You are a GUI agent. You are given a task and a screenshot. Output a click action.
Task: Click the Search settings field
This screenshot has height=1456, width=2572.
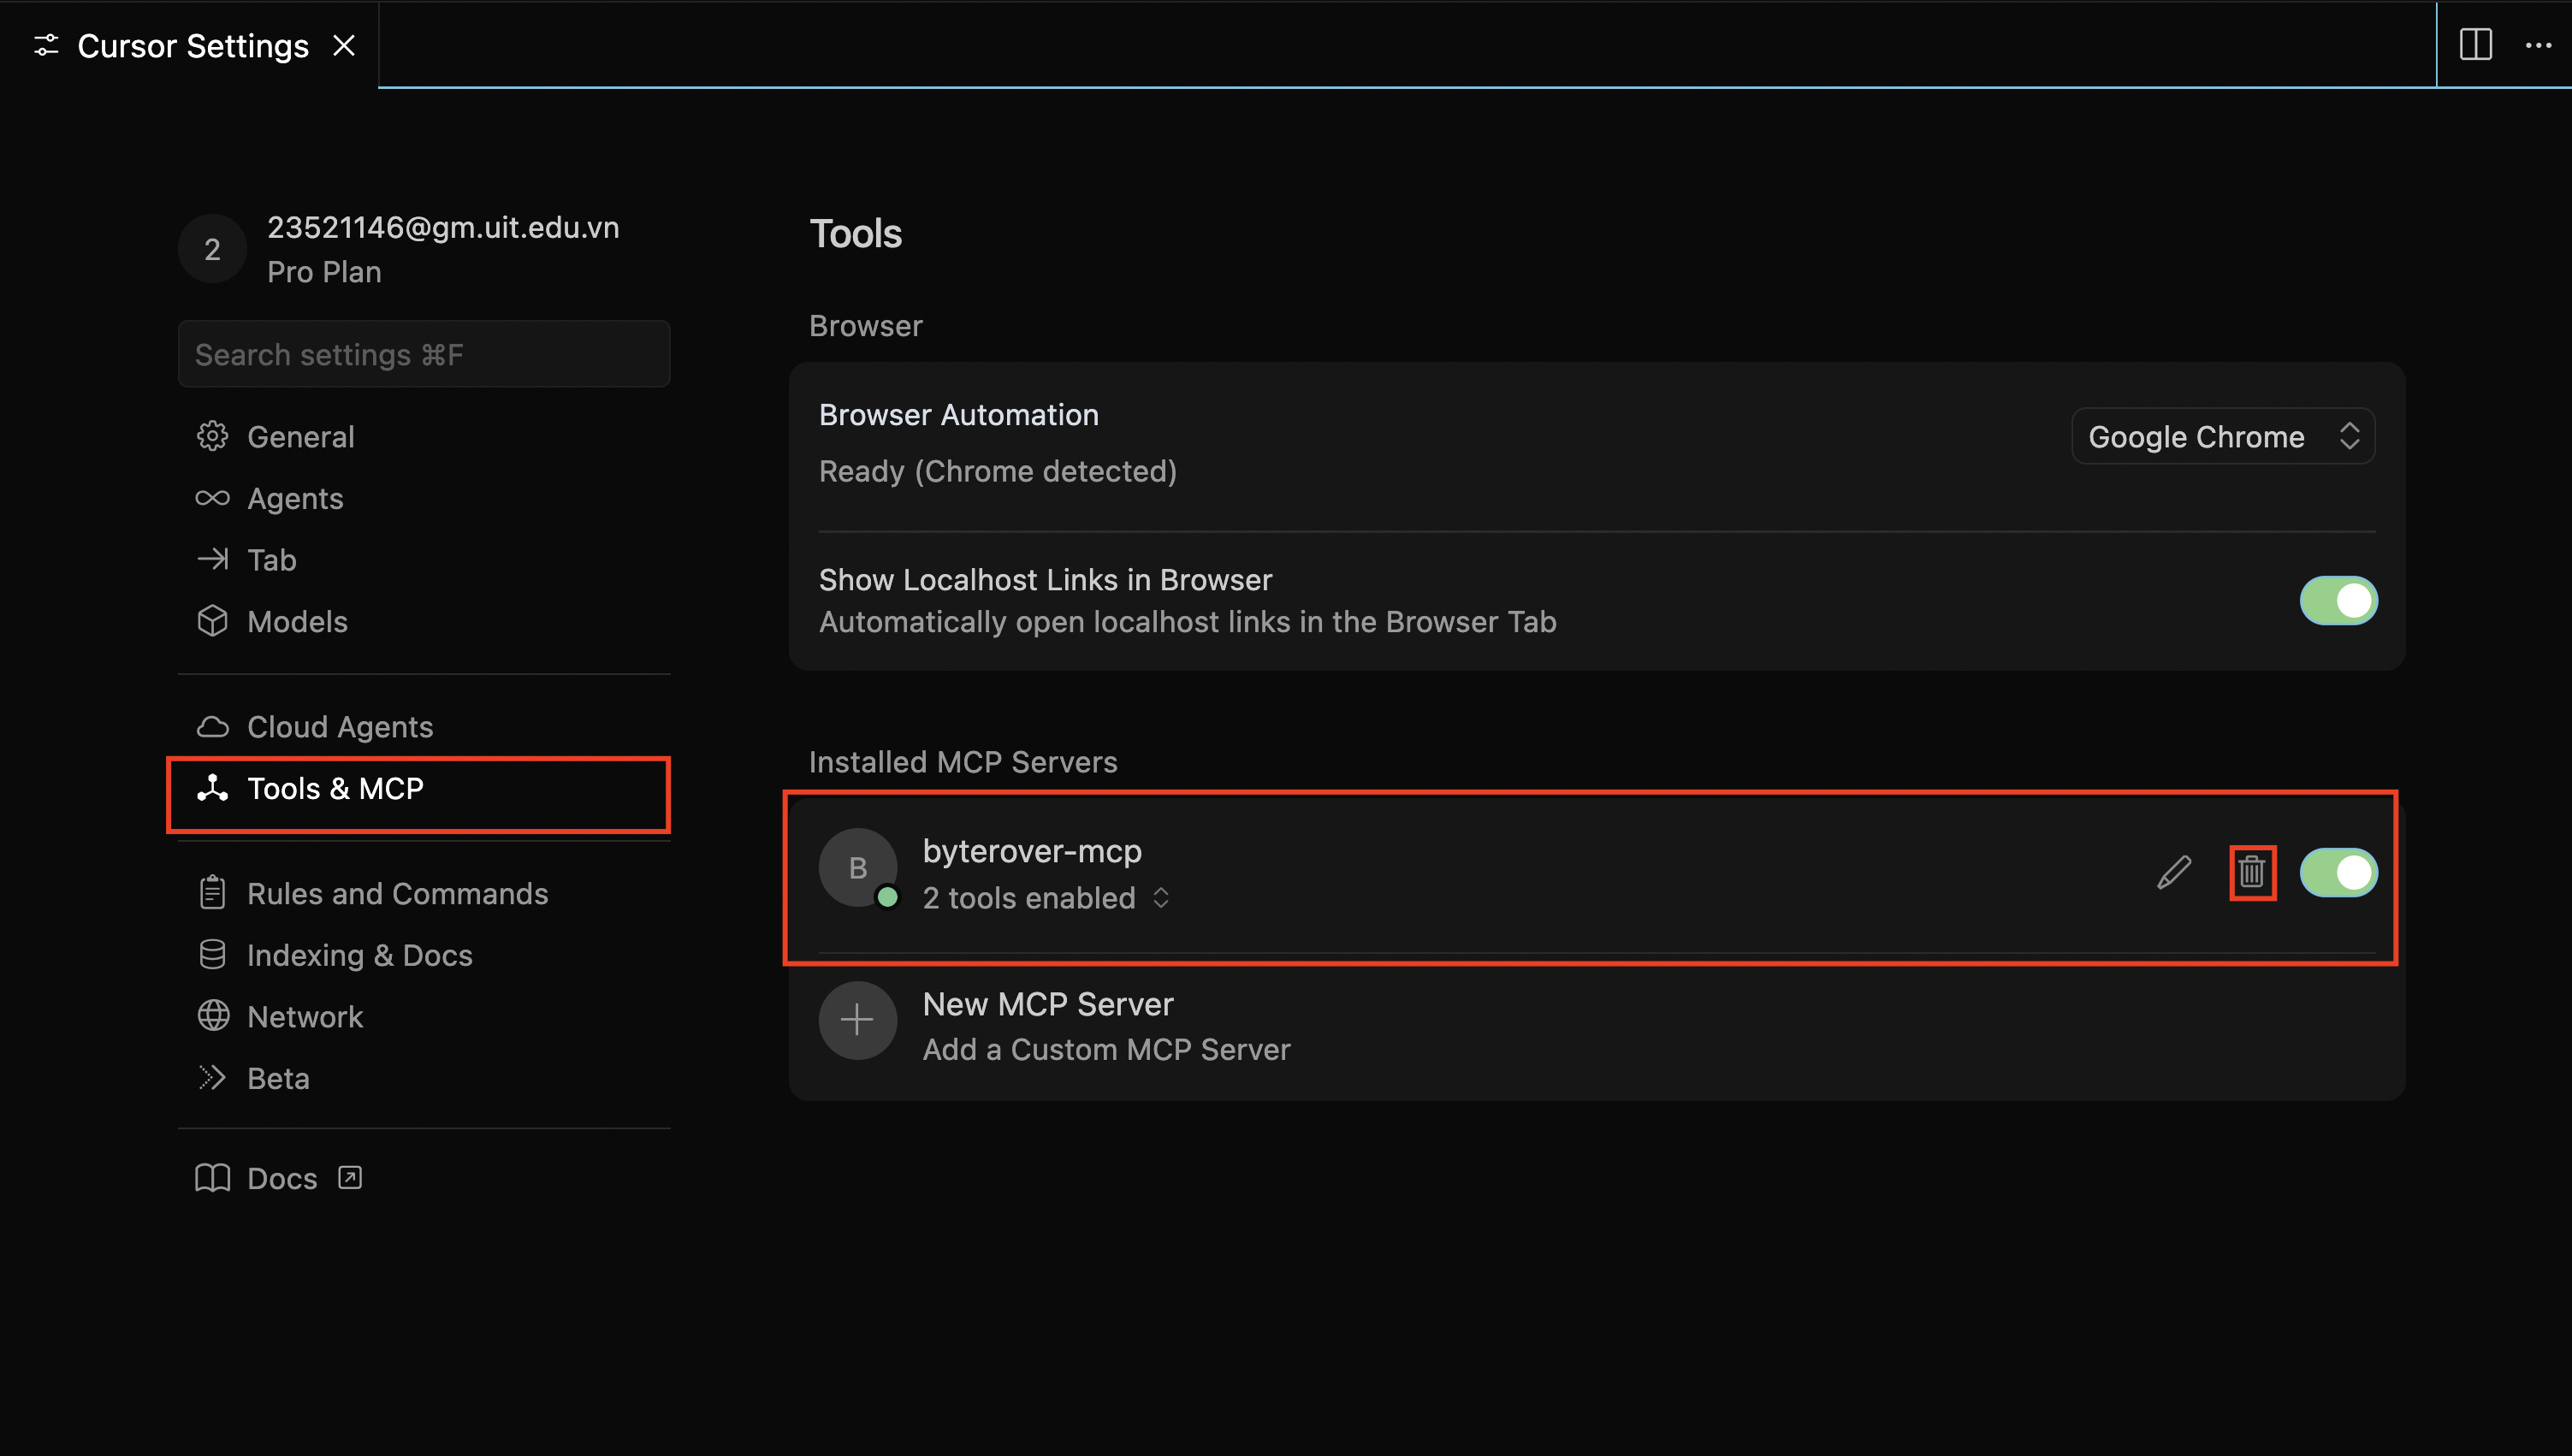(423, 353)
